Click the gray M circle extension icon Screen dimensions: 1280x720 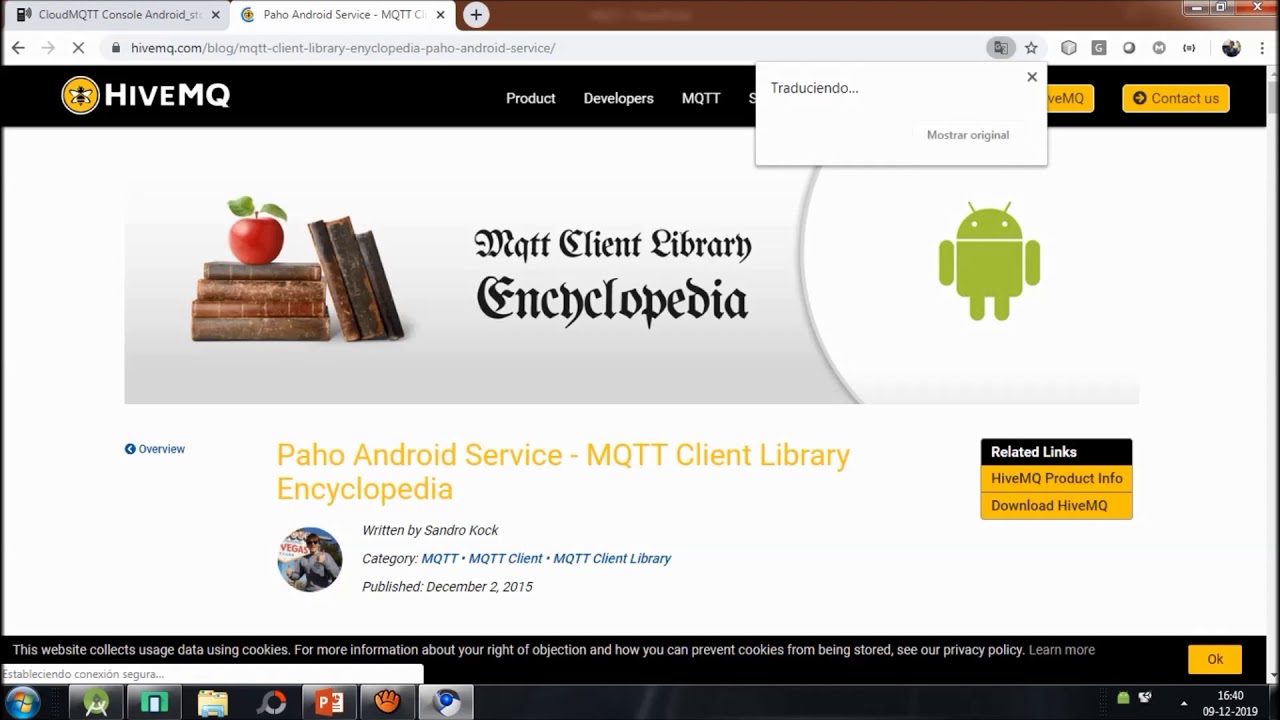tap(1159, 47)
